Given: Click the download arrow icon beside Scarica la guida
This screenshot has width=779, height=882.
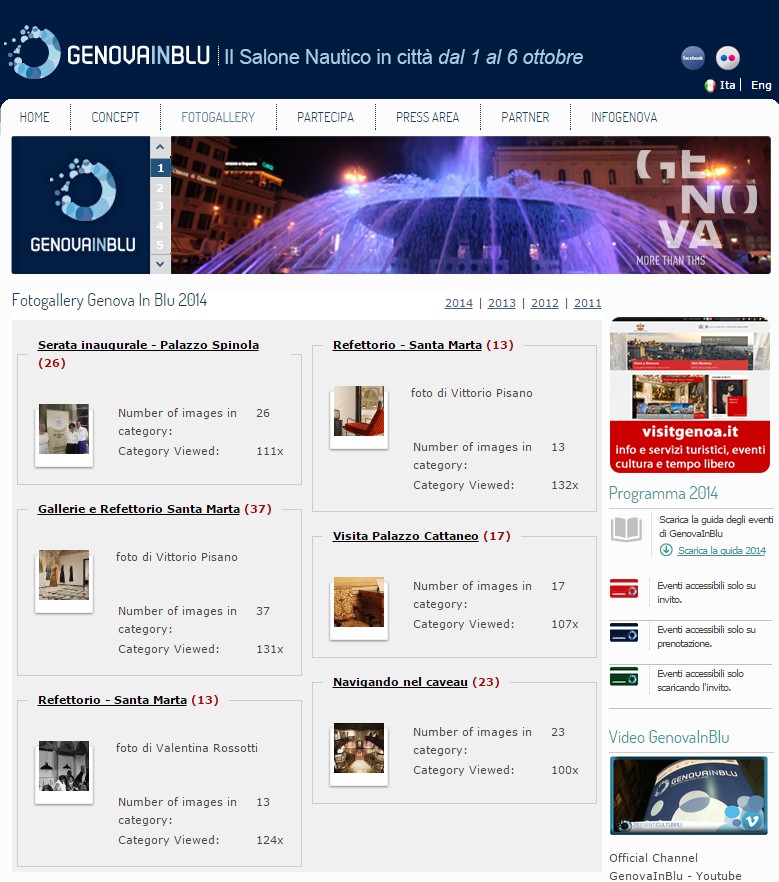Looking at the screenshot, I should [666, 550].
